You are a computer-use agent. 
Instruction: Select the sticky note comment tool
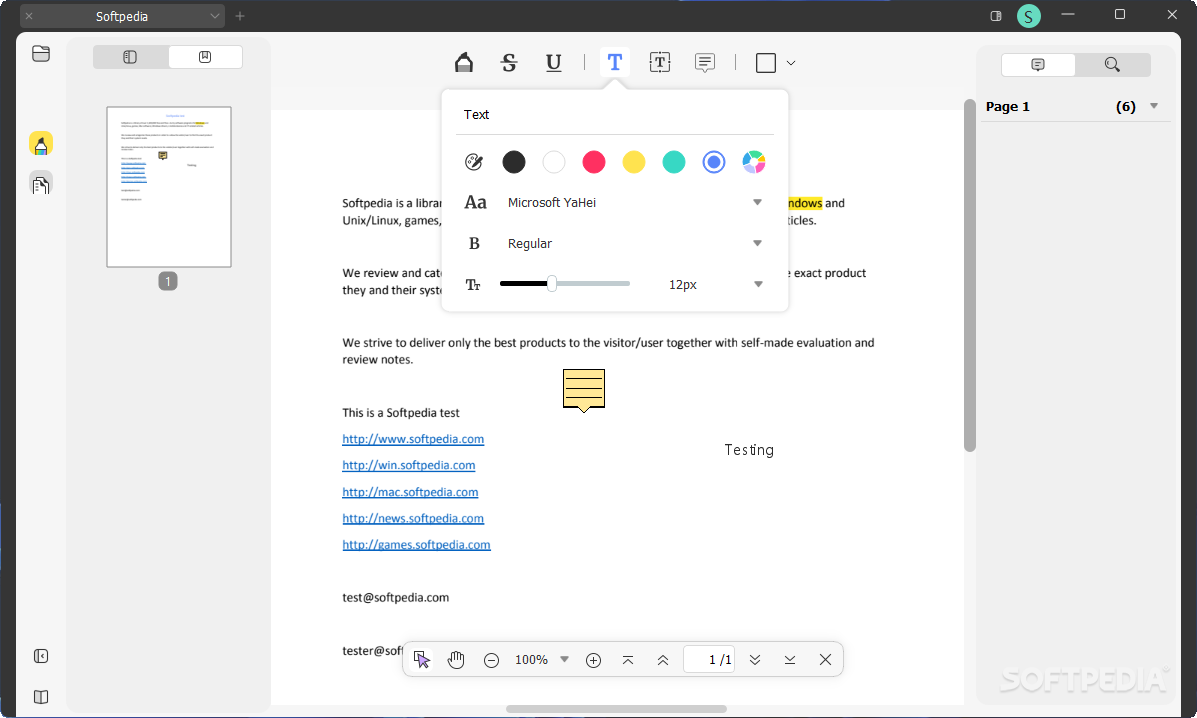point(705,63)
